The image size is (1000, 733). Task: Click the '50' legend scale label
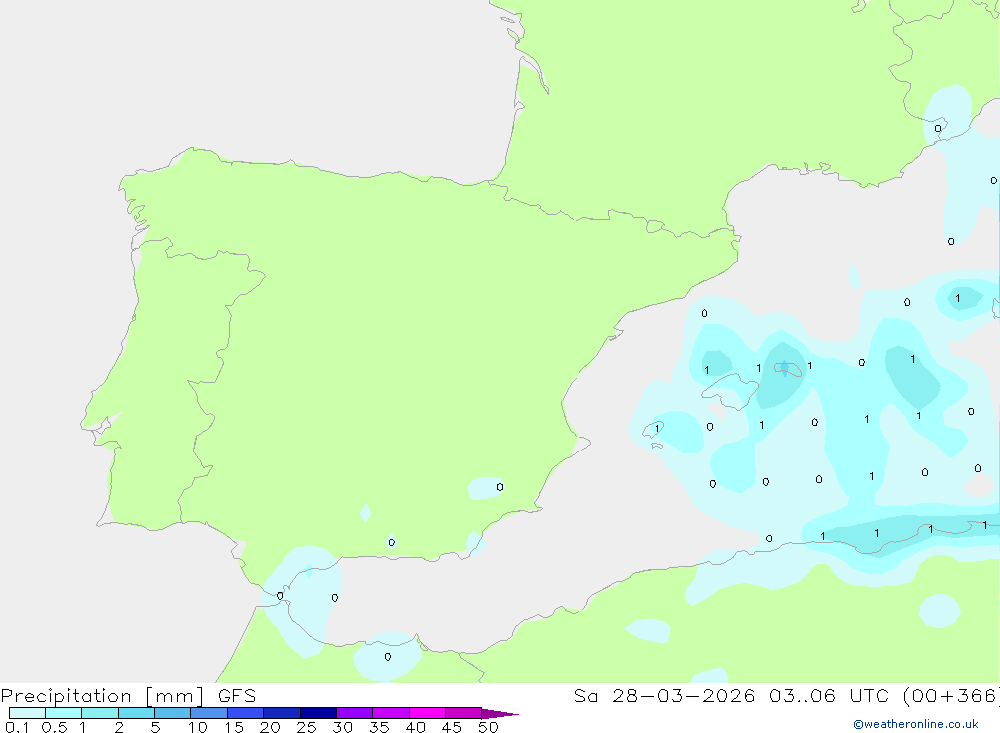[x=488, y=727]
